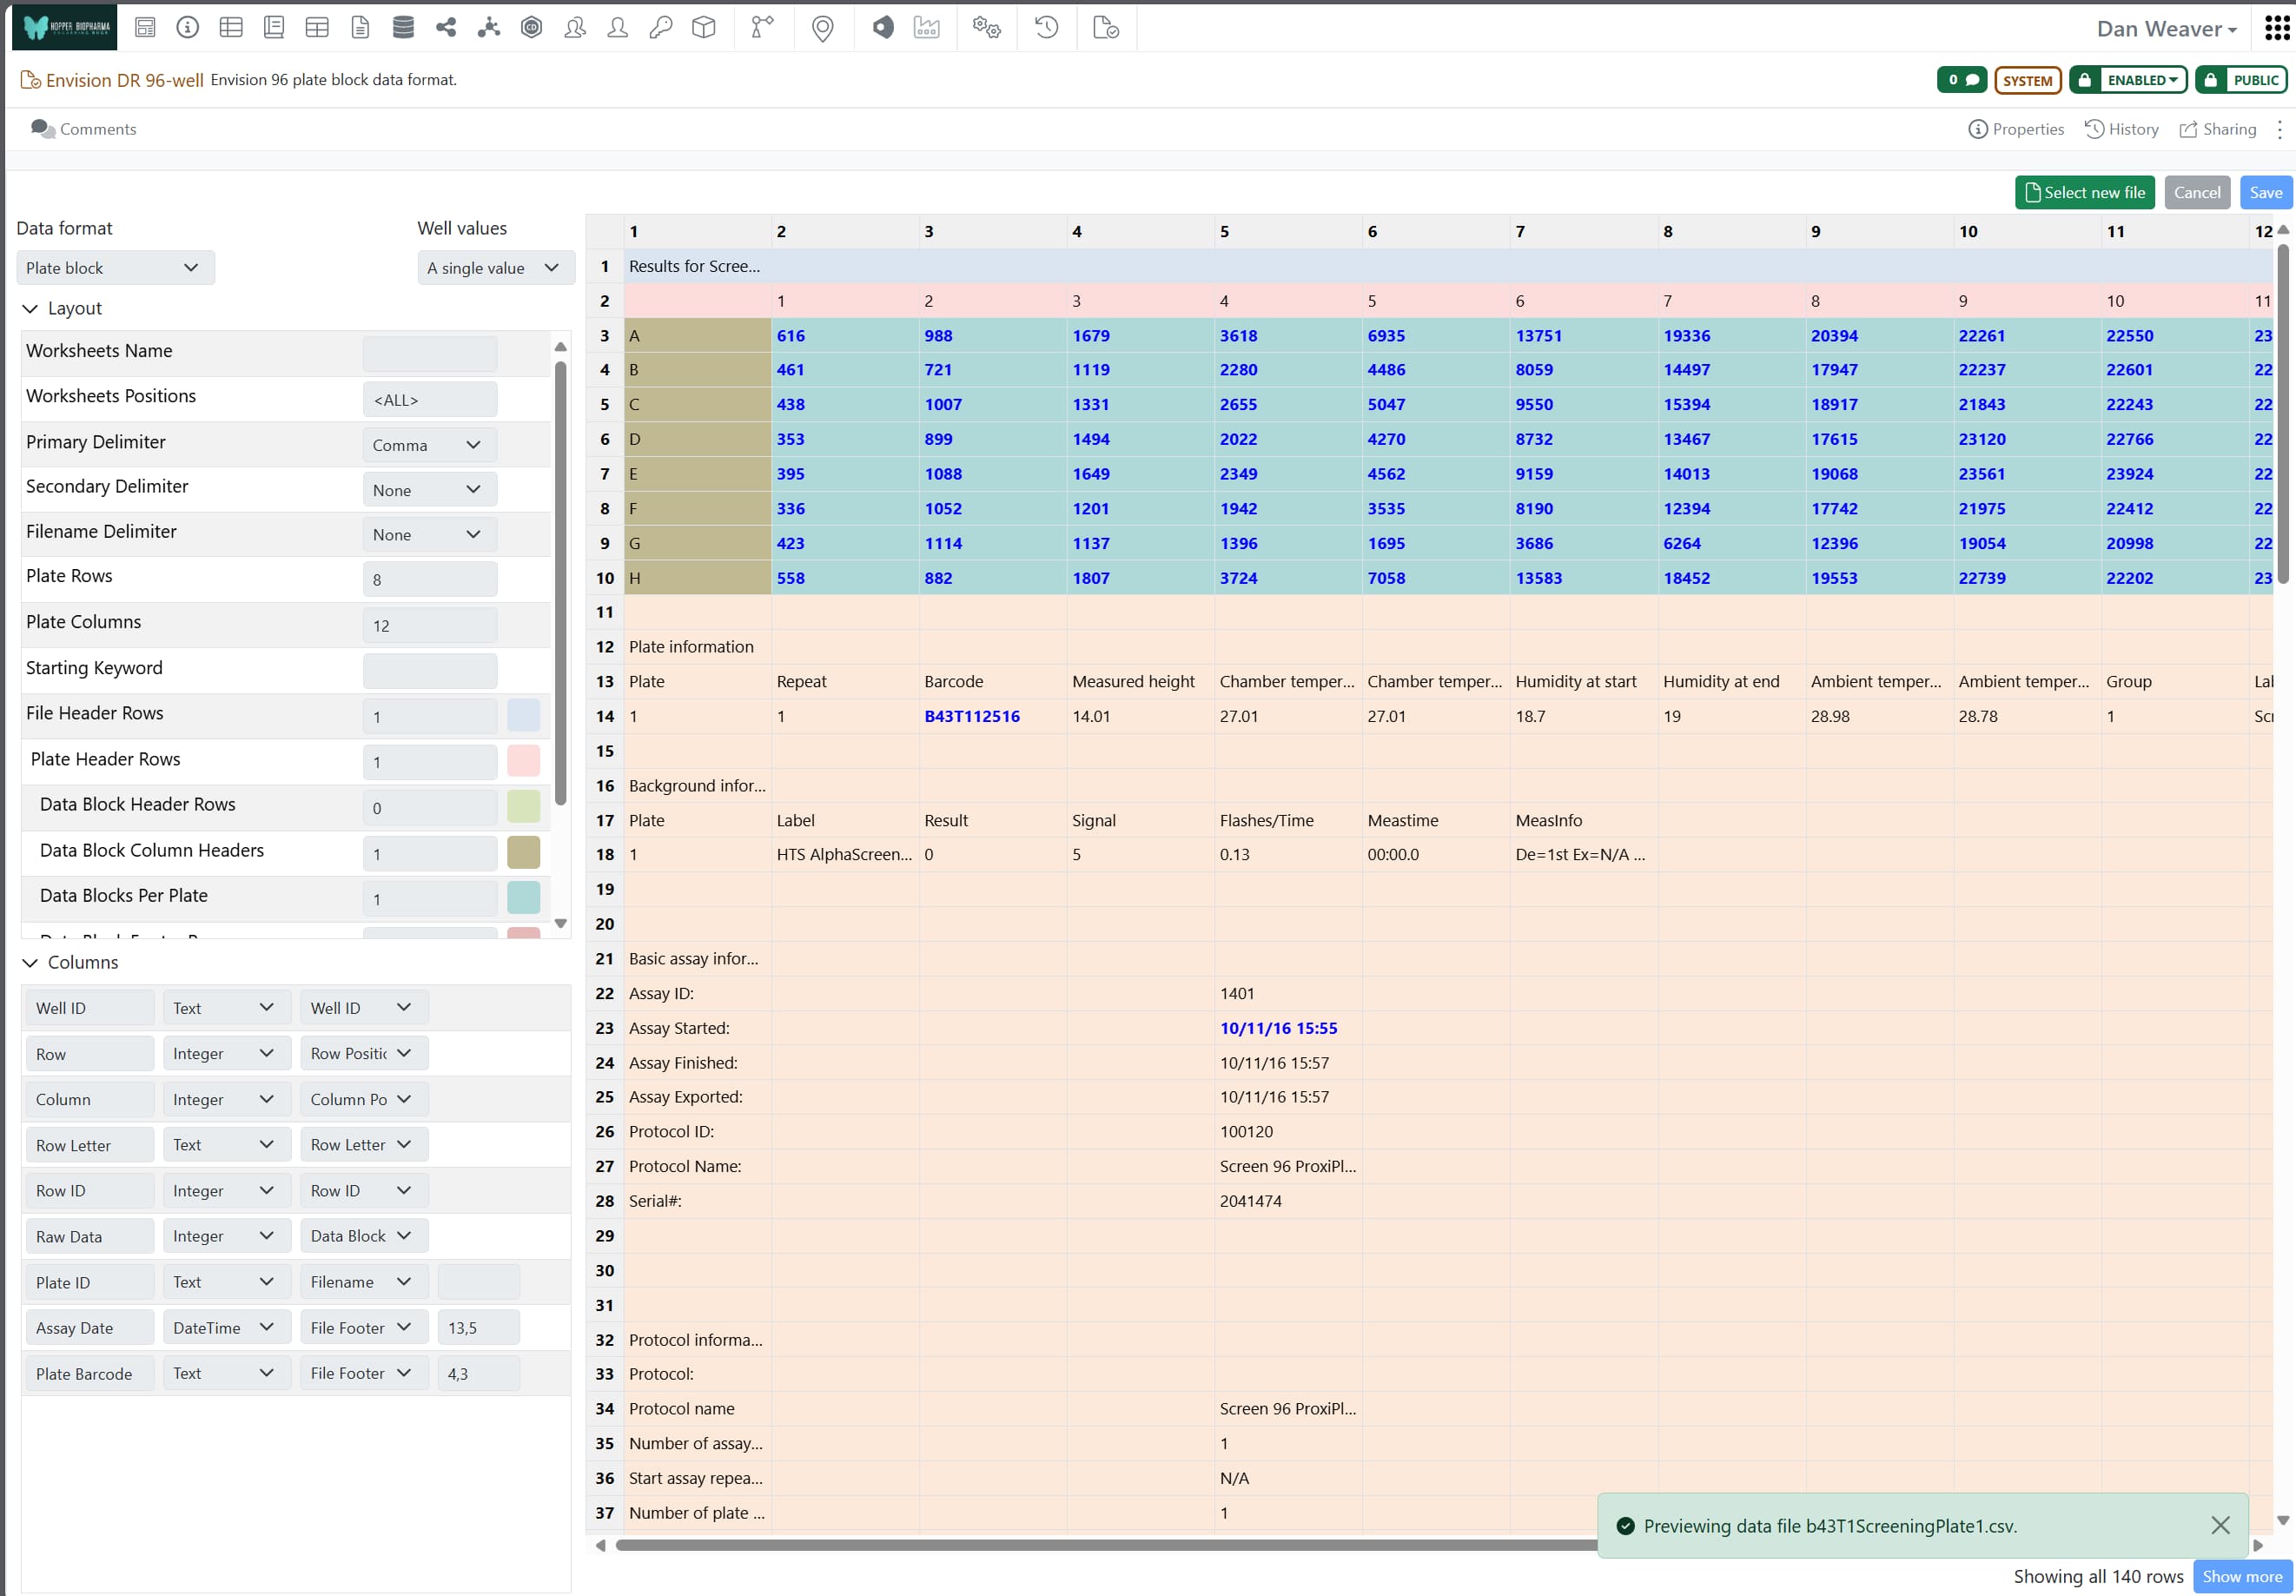Click the Show more button
This screenshot has height=1596, width=2296.
[x=2241, y=1576]
